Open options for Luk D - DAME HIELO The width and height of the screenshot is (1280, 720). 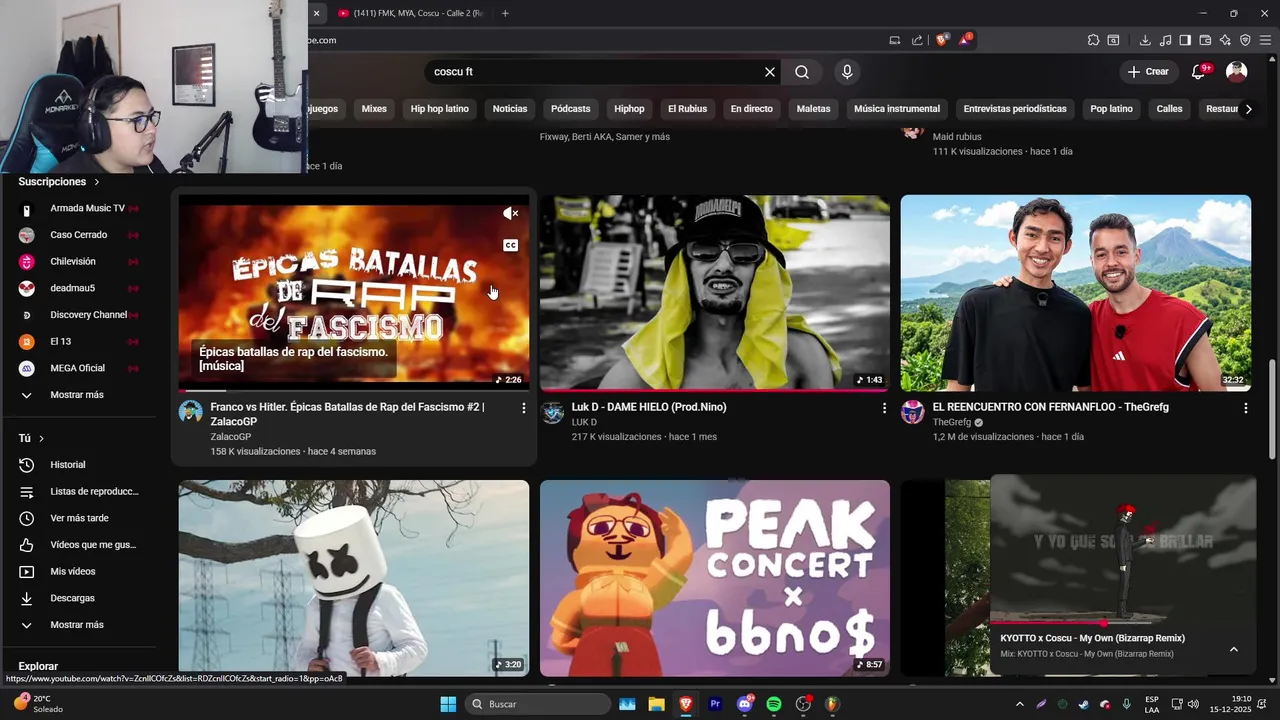pos(884,408)
